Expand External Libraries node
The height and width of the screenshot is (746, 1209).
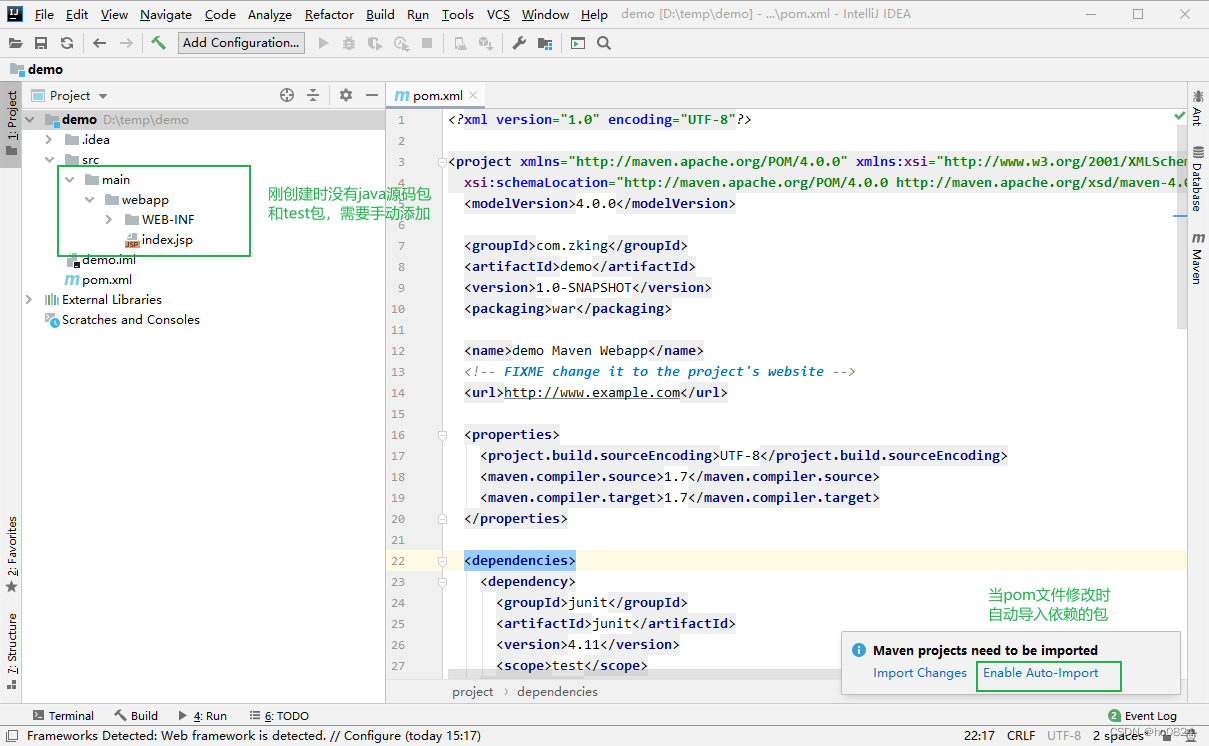30,300
